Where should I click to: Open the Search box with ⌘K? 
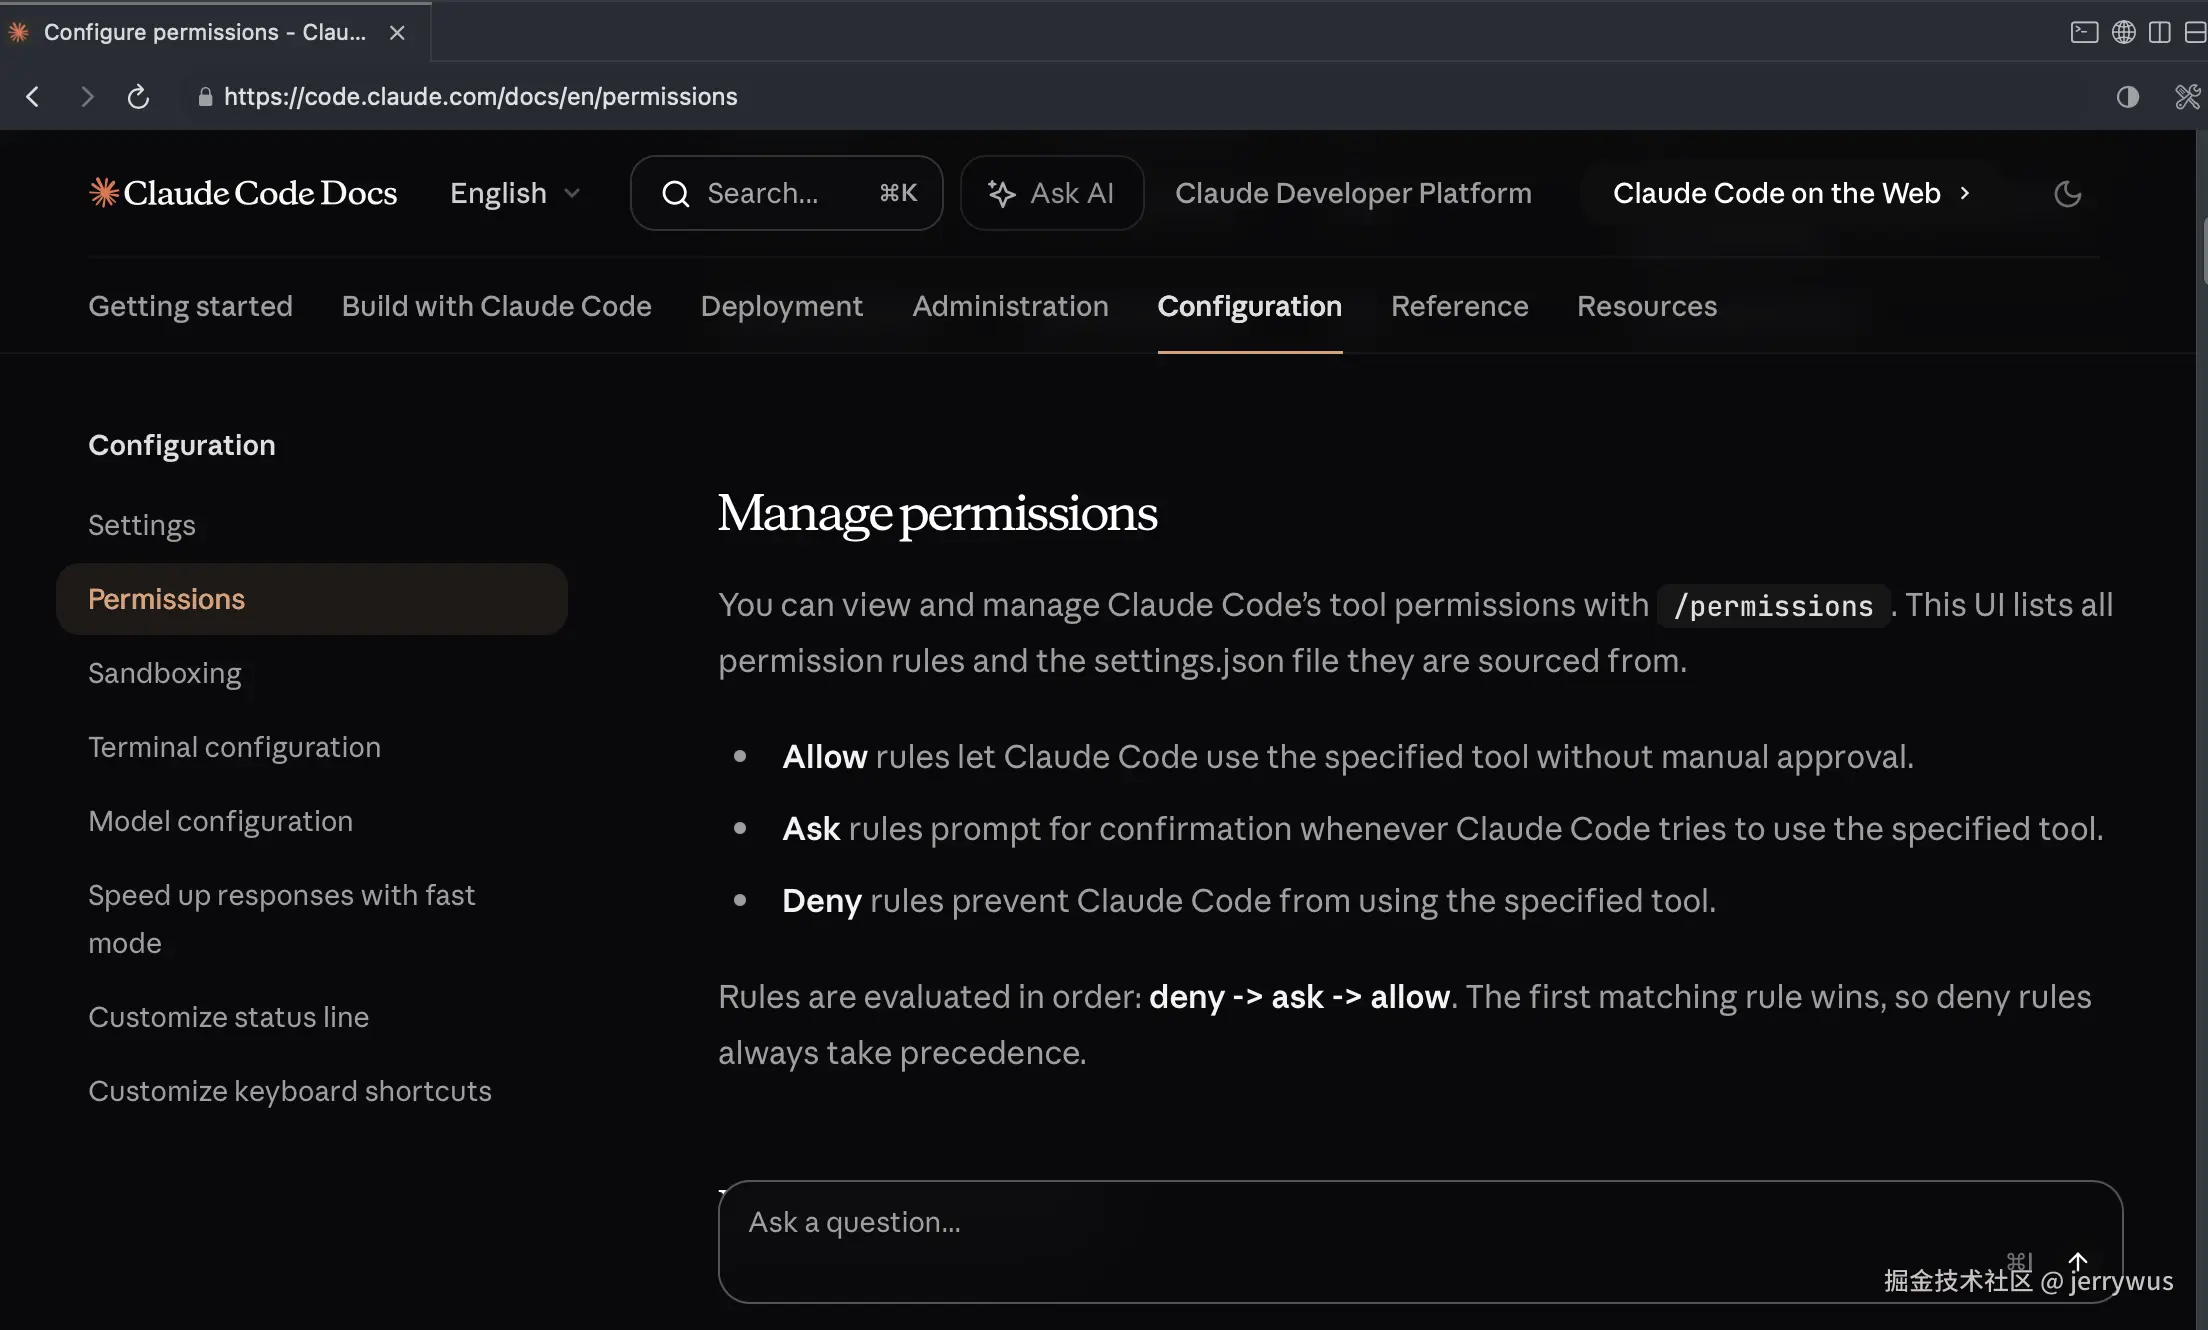tap(786, 193)
